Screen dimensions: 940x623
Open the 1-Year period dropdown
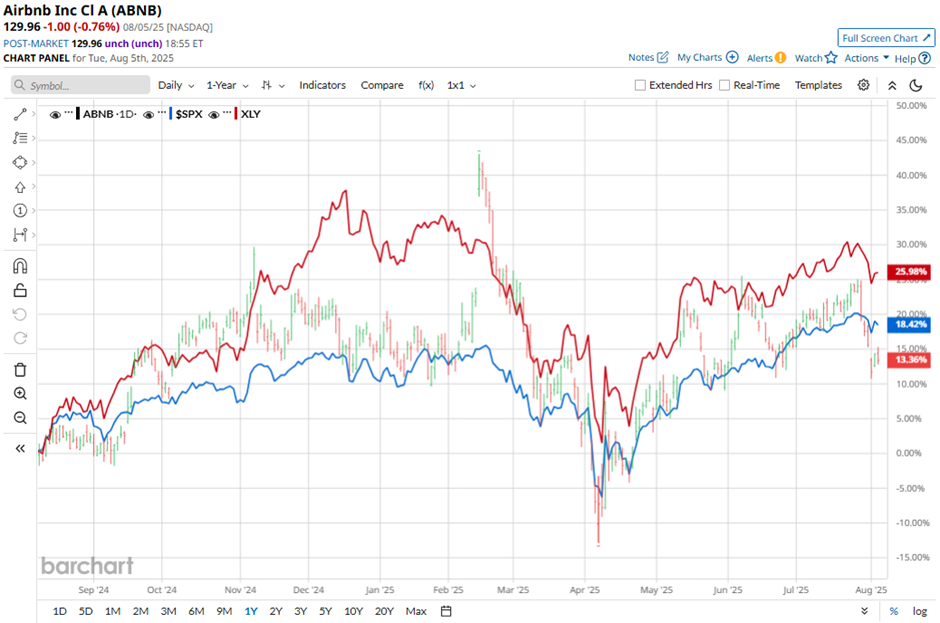[227, 85]
